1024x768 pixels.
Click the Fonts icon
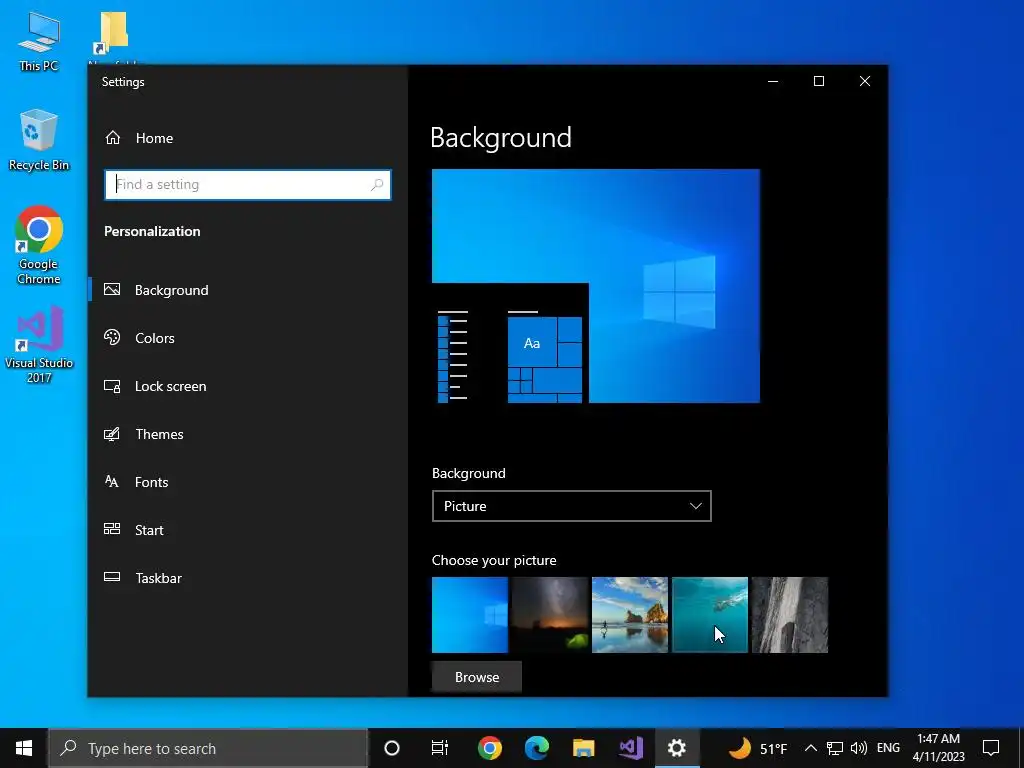coord(112,482)
